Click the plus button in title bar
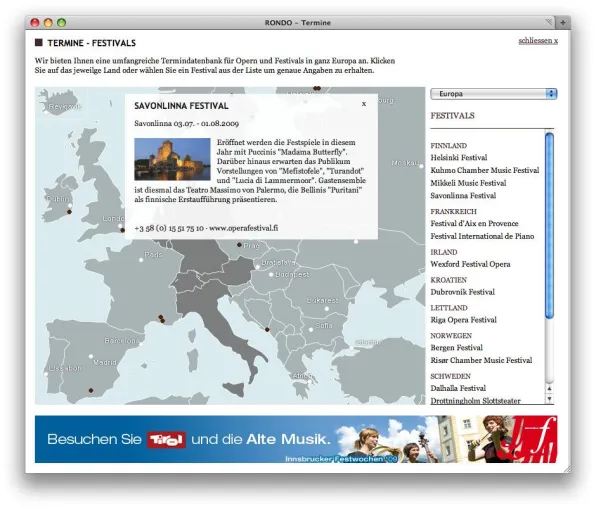The image size is (596, 508). (x=563, y=23)
